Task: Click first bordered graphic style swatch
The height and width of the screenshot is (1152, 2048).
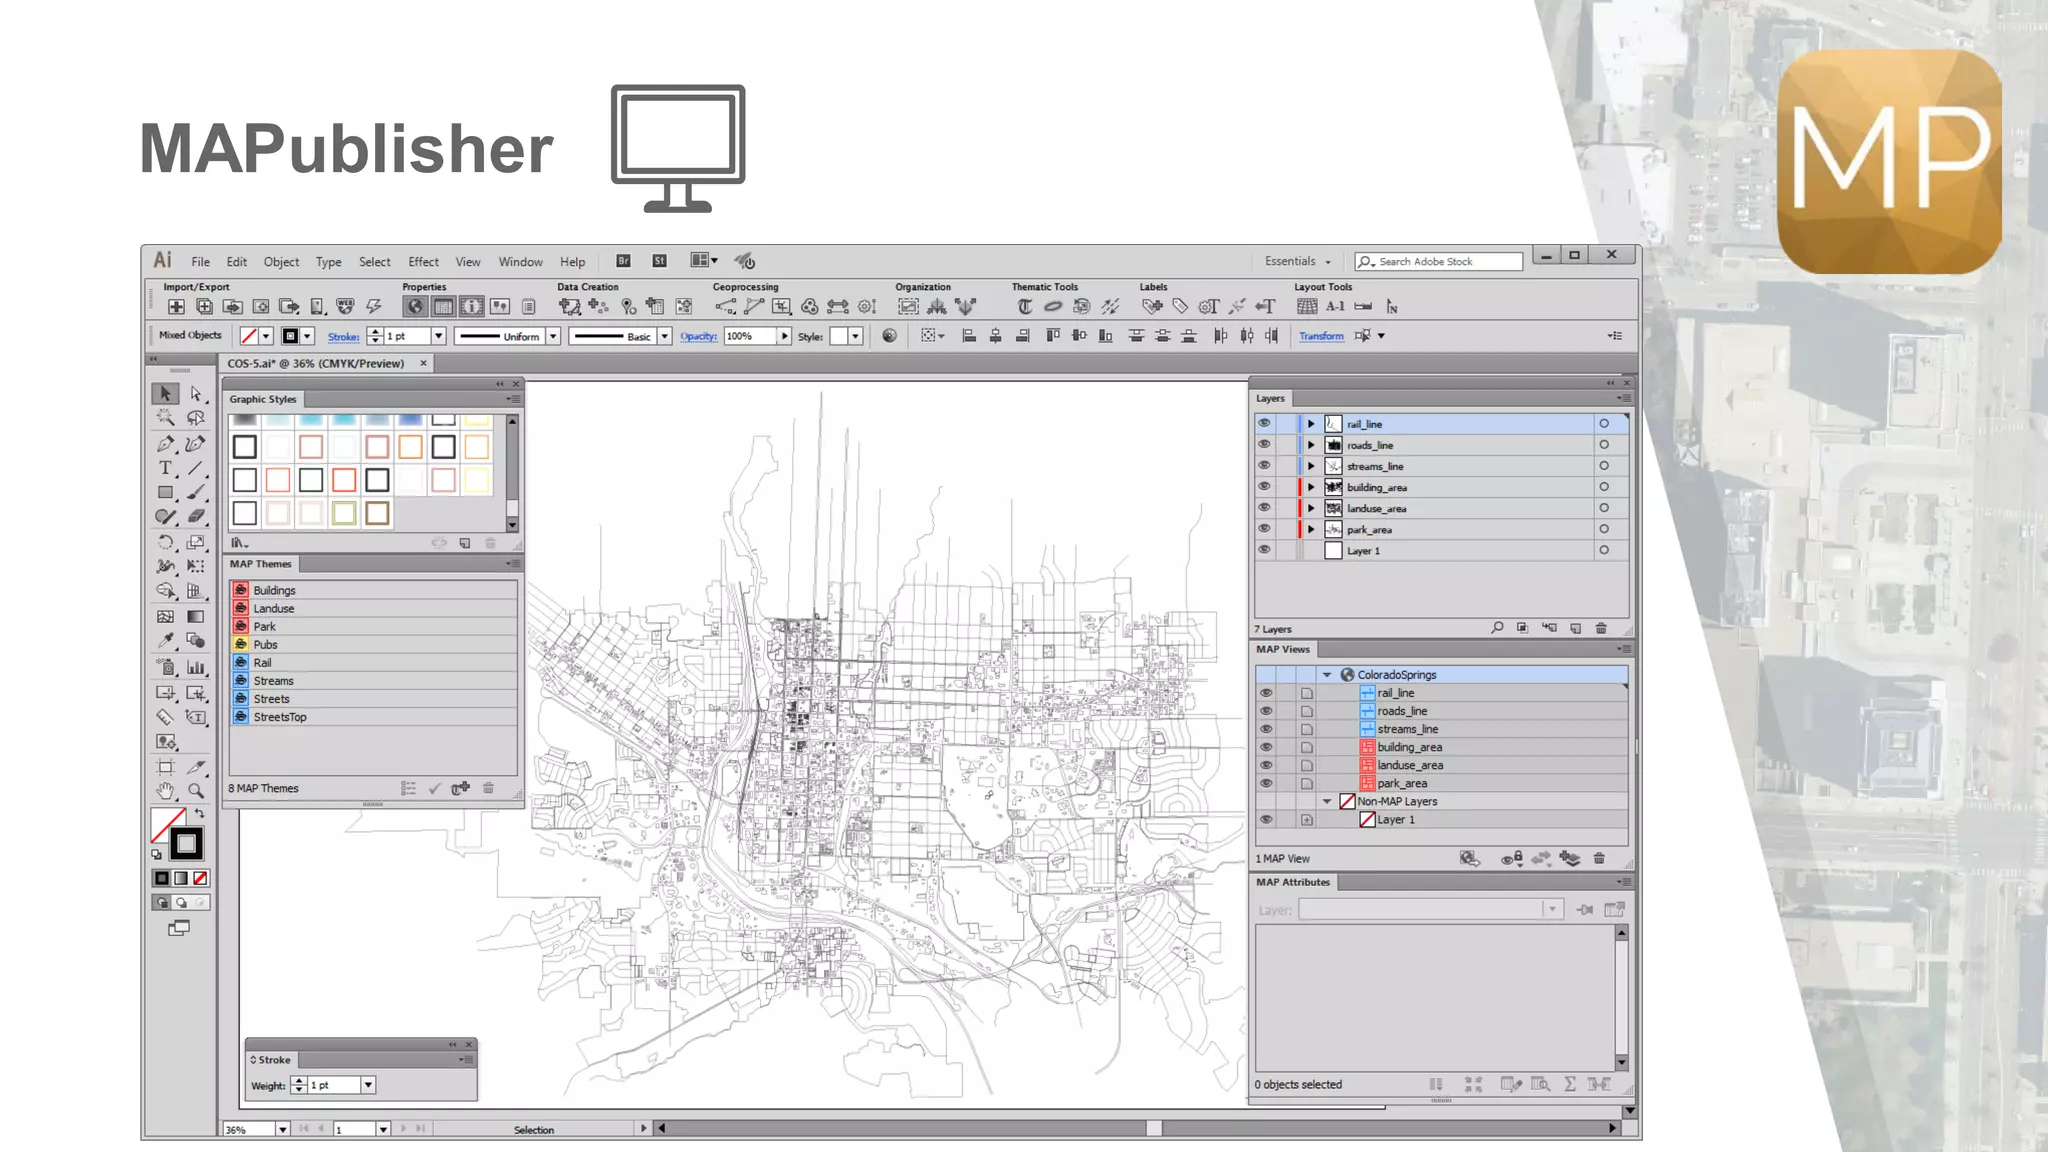Action: point(245,447)
